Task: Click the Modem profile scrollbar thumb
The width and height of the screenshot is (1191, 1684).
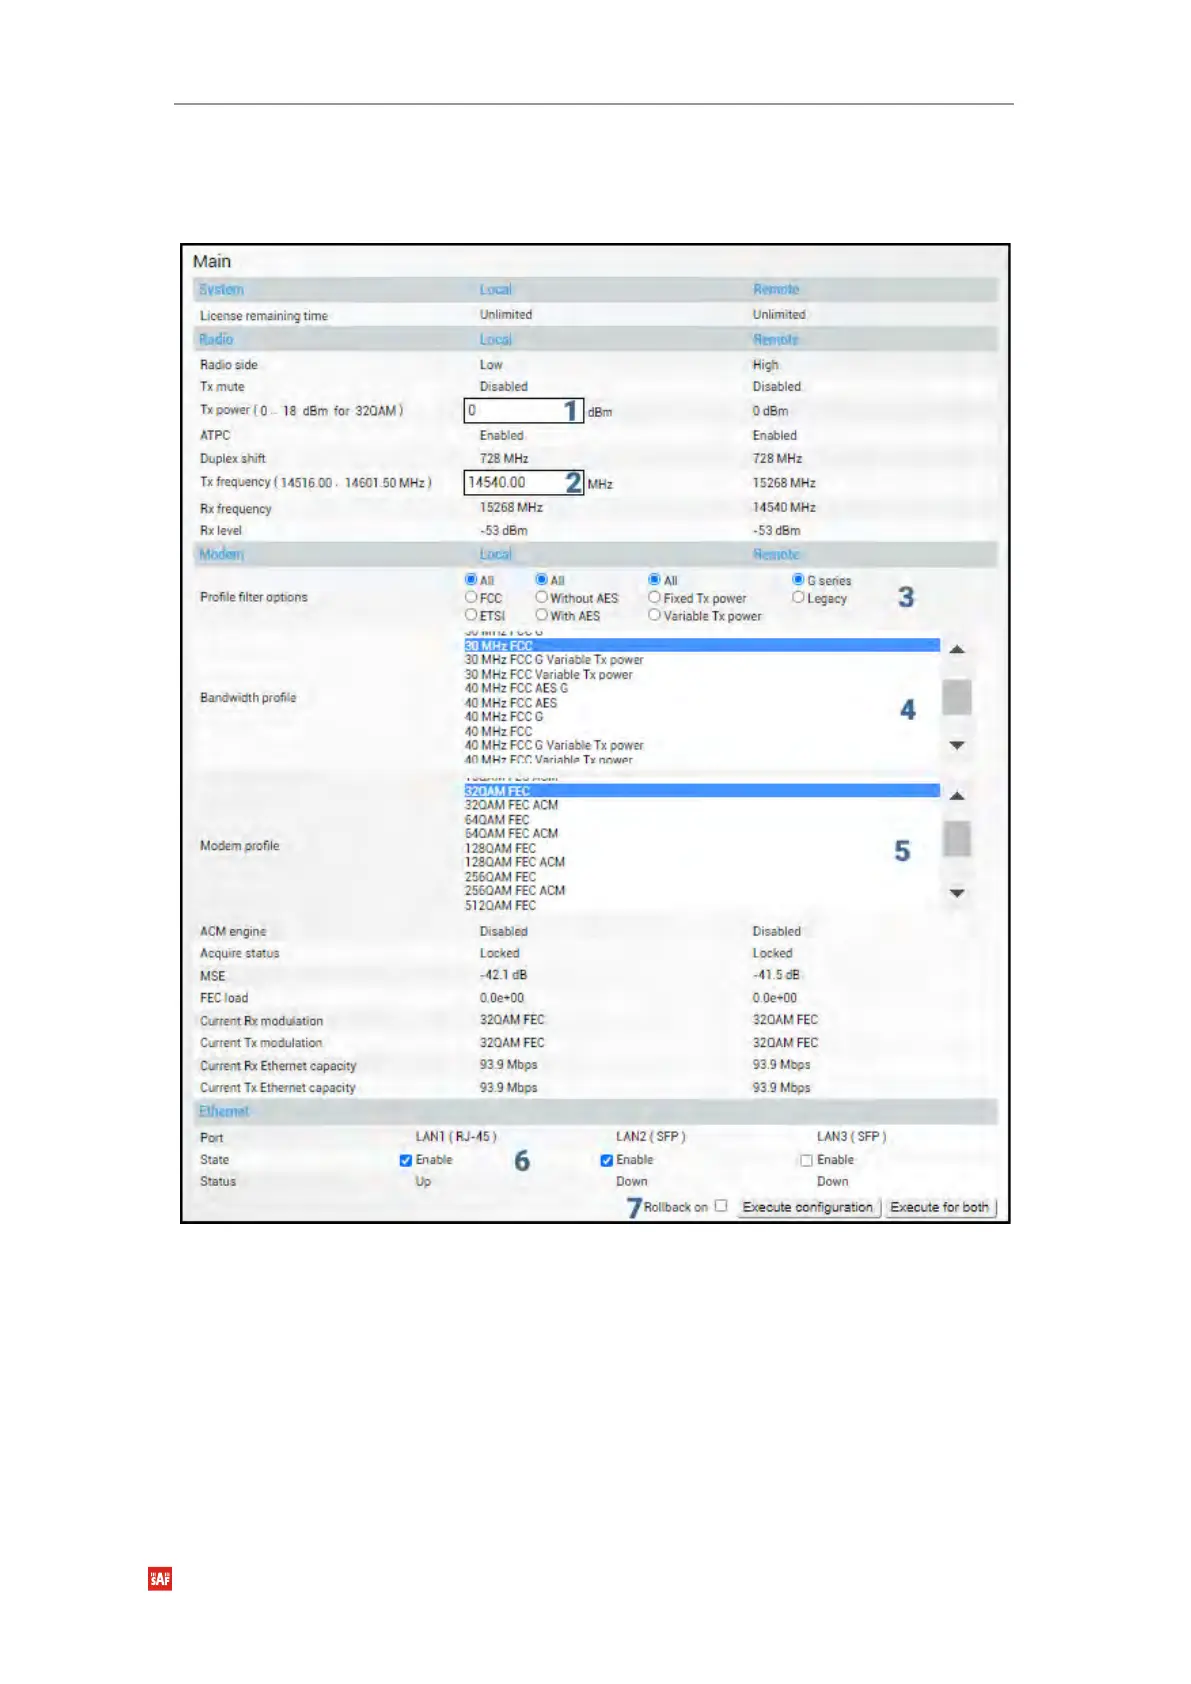Action: click(x=957, y=839)
